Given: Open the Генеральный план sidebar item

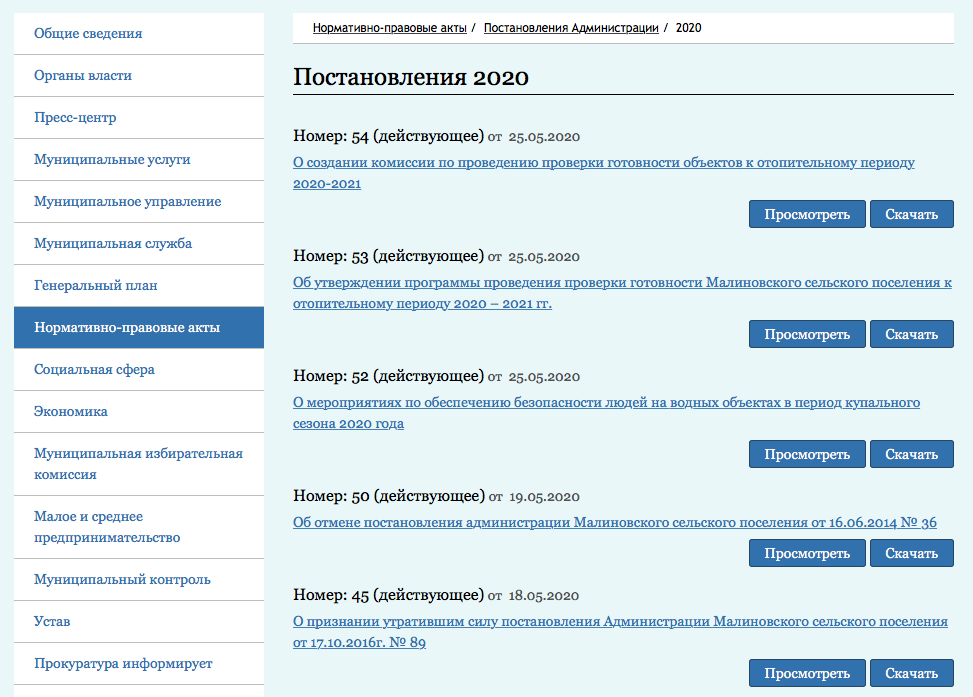Looking at the screenshot, I should point(139,286).
